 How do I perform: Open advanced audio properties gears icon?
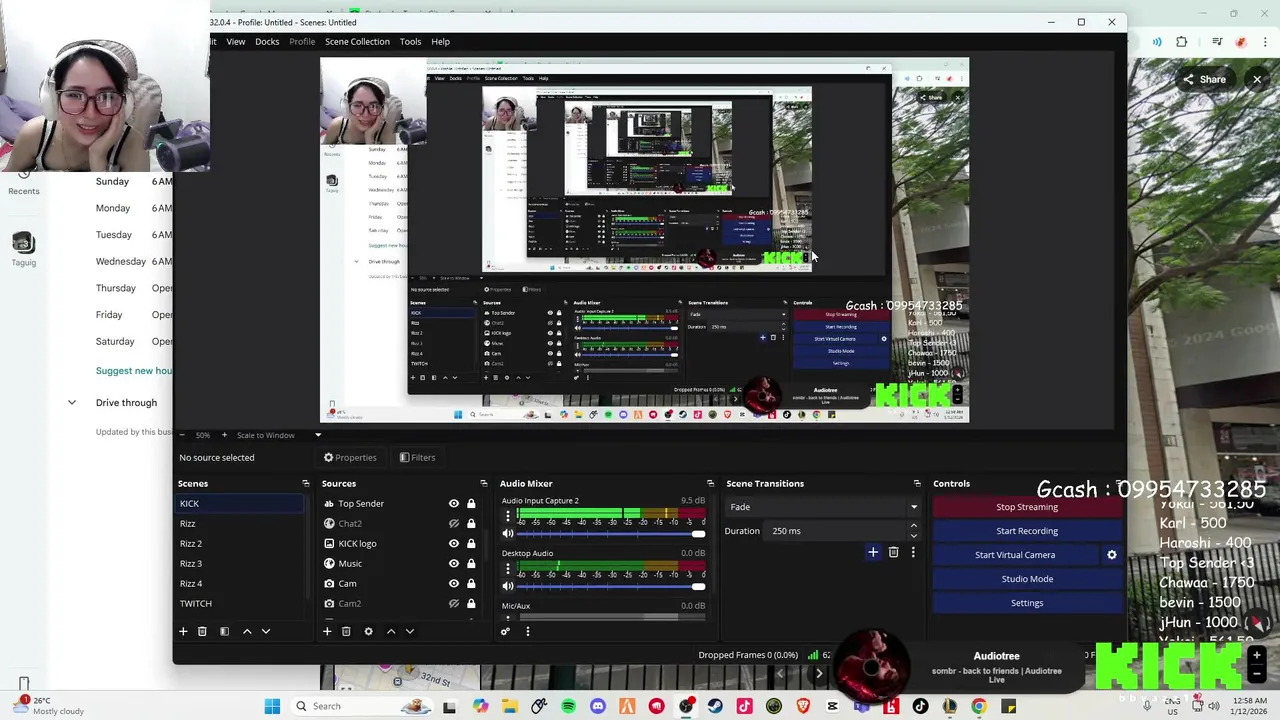click(505, 631)
